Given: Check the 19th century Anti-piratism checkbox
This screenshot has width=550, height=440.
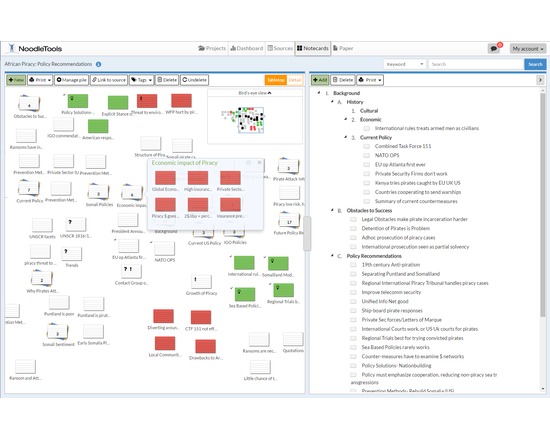Looking at the screenshot, I should point(353,265).
